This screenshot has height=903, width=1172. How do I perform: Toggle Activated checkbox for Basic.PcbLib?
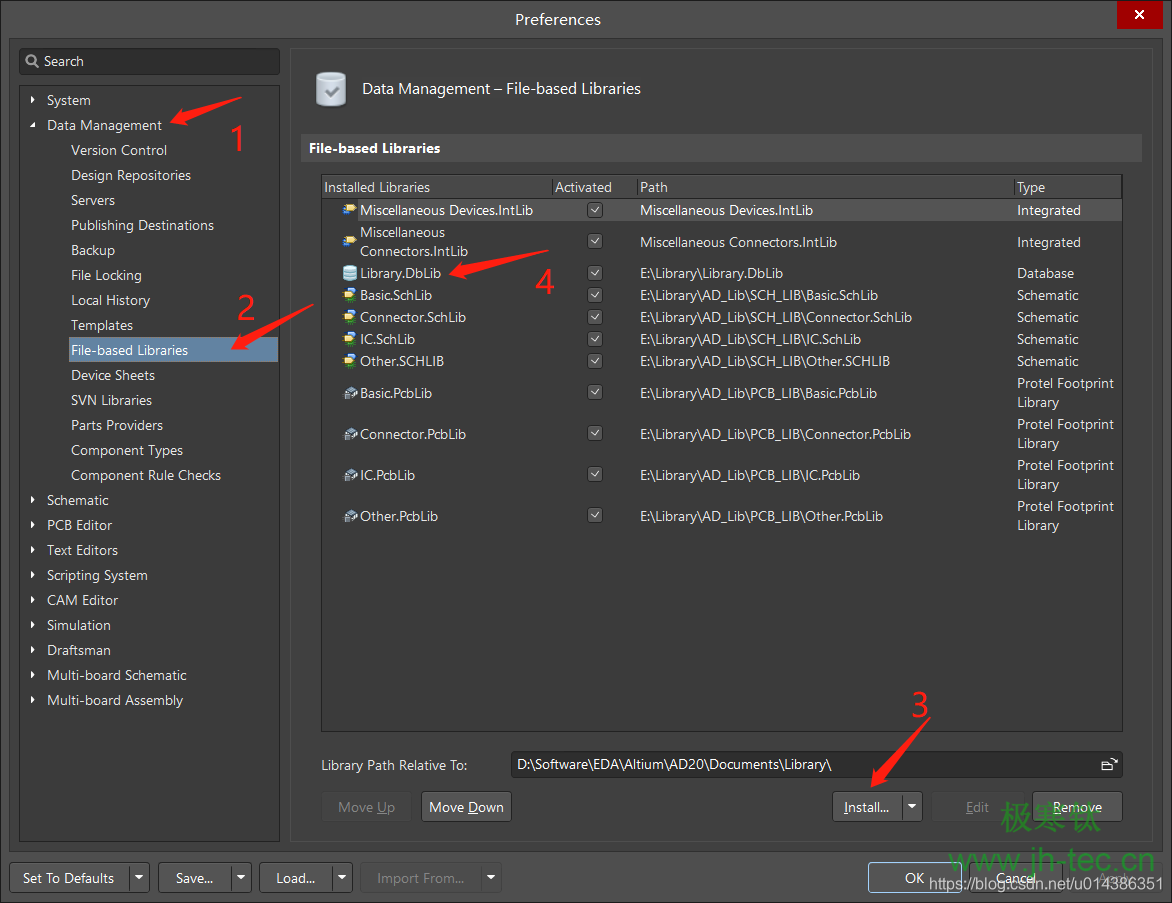coord(595,393)
